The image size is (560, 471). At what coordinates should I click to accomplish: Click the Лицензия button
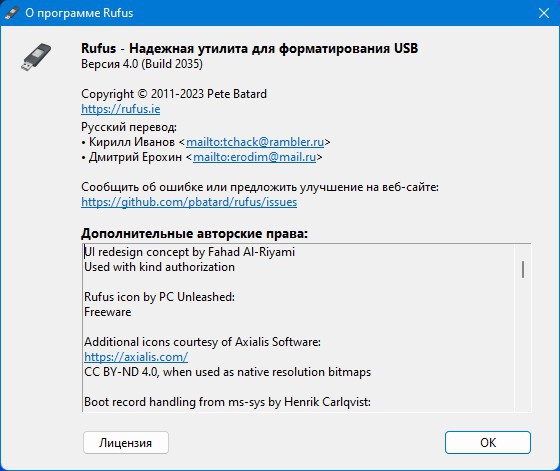[126, 442]
